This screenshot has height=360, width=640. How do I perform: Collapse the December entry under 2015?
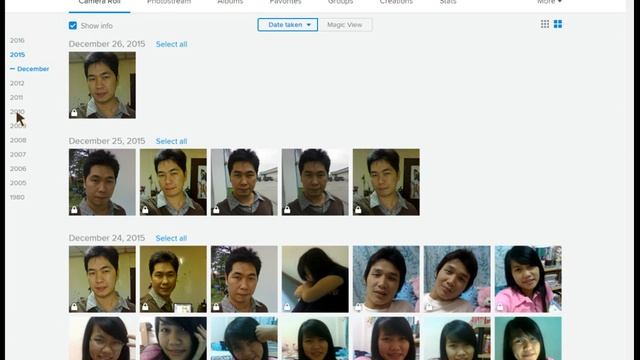coord(29,69)
